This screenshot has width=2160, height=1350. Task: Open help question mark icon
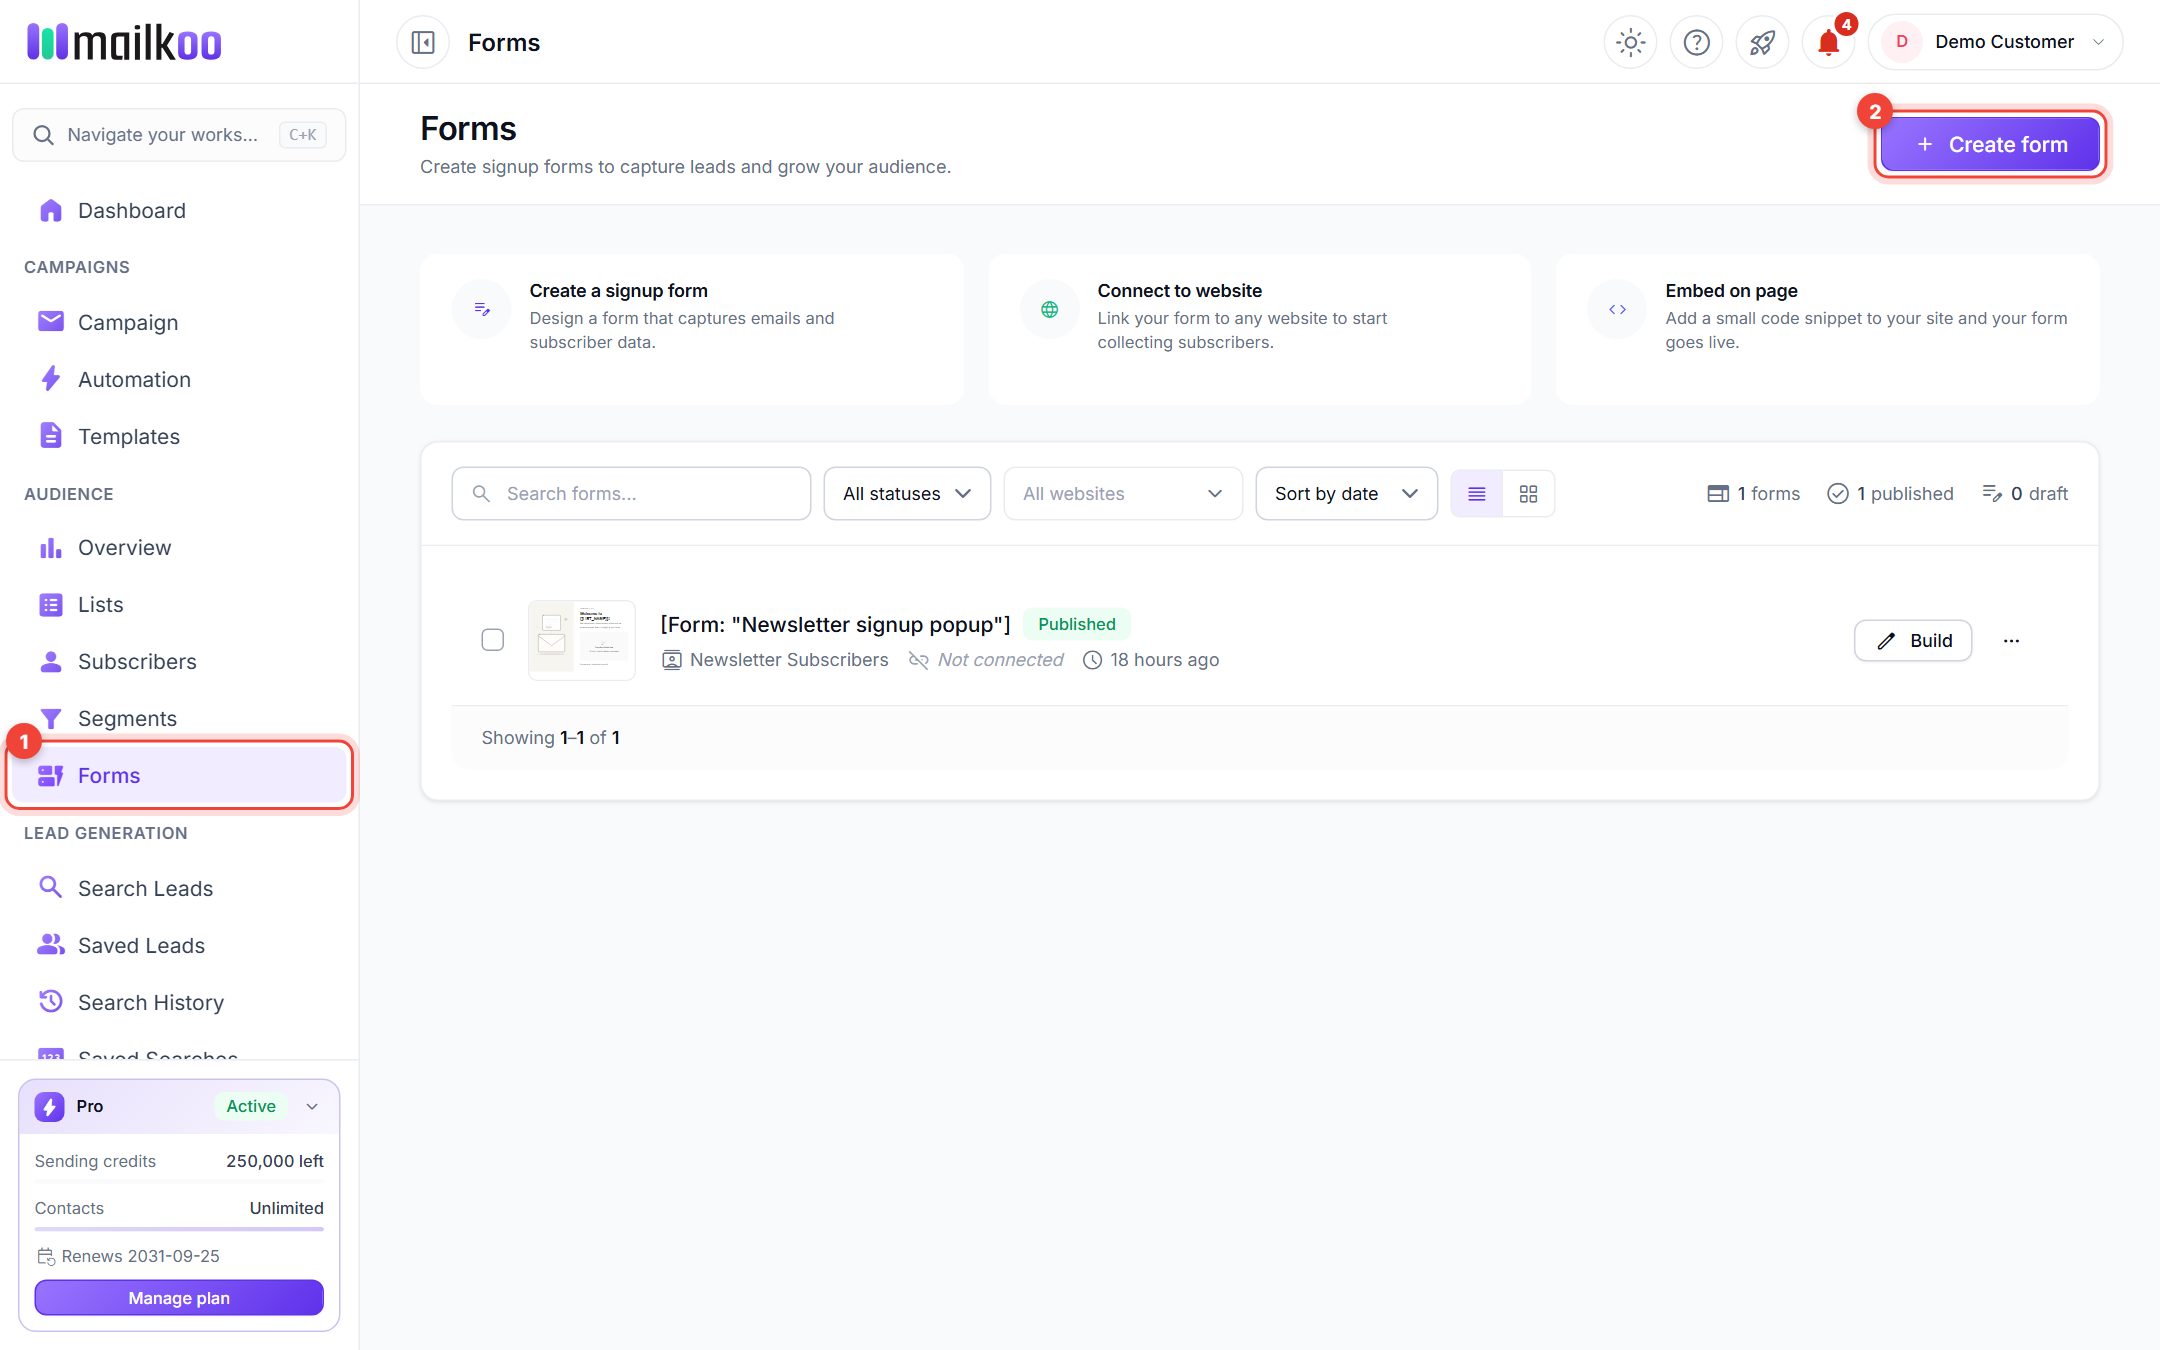tap(1696, 42)
